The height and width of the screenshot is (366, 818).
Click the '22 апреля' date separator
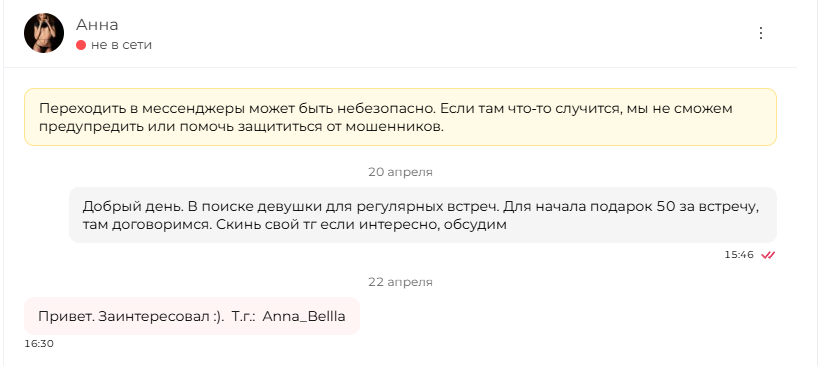pyautogui.click(x=400, y=282)
